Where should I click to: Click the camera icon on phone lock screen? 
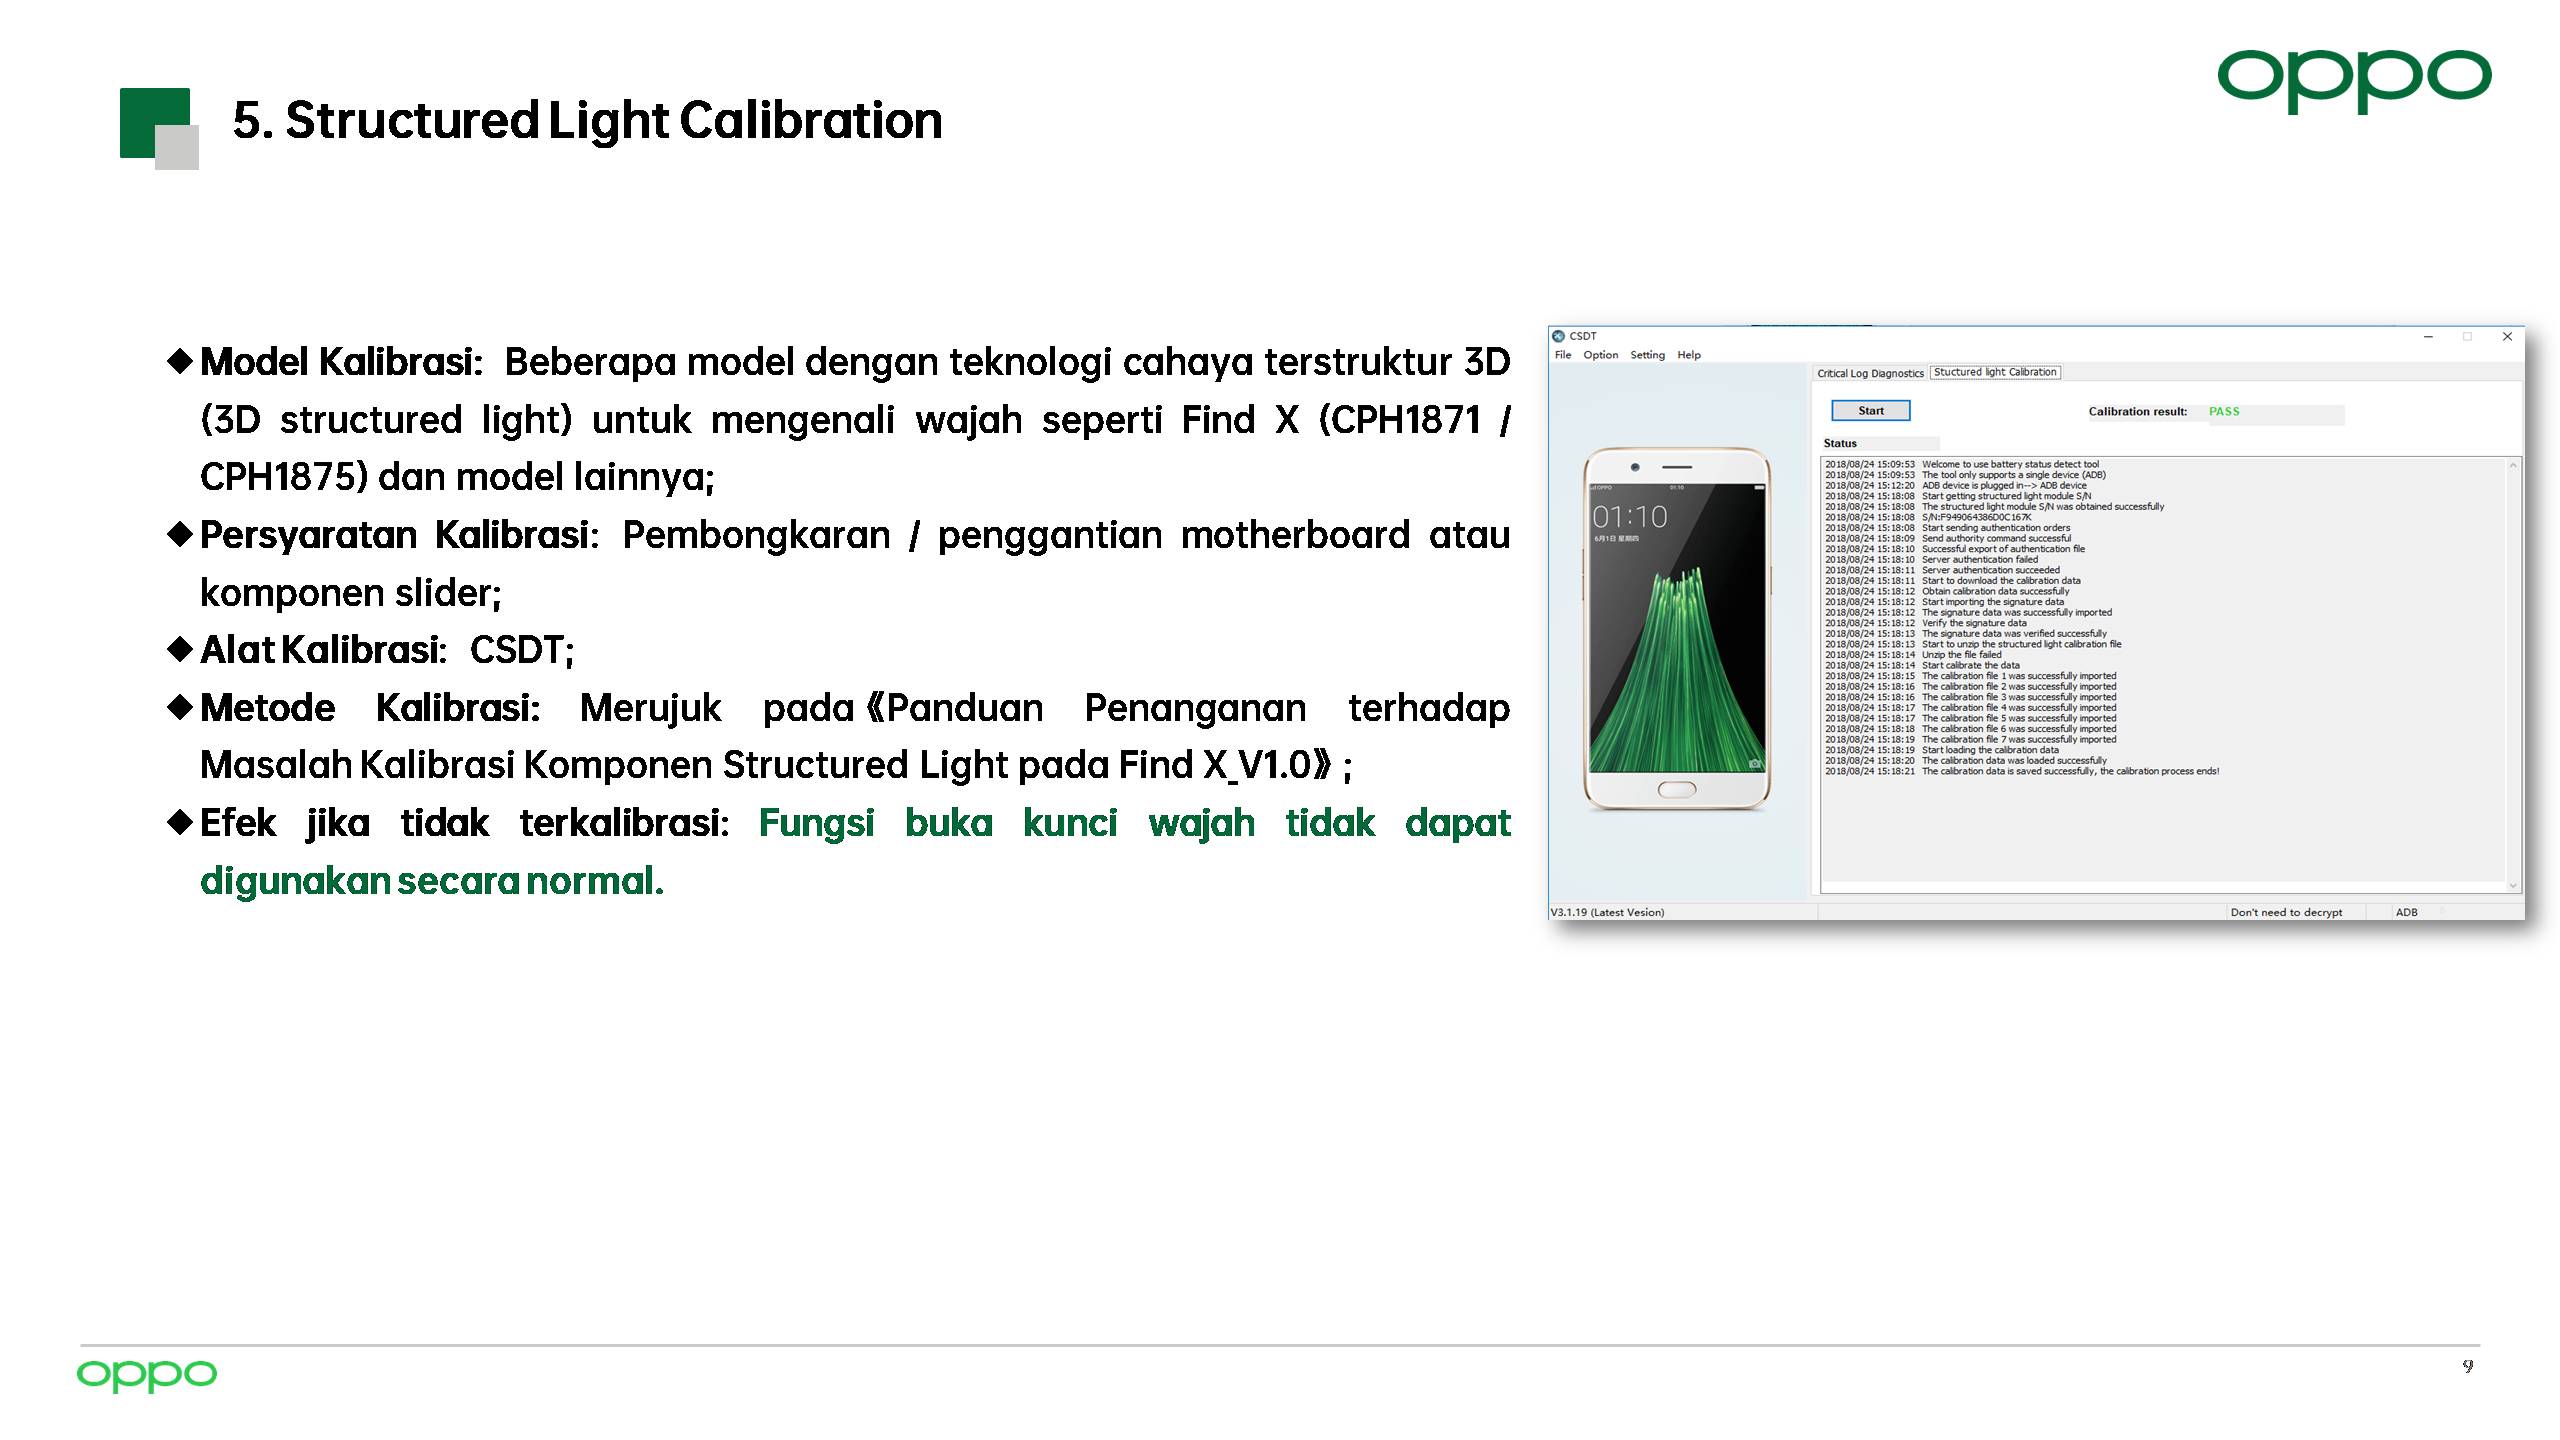click(1754, 764)
